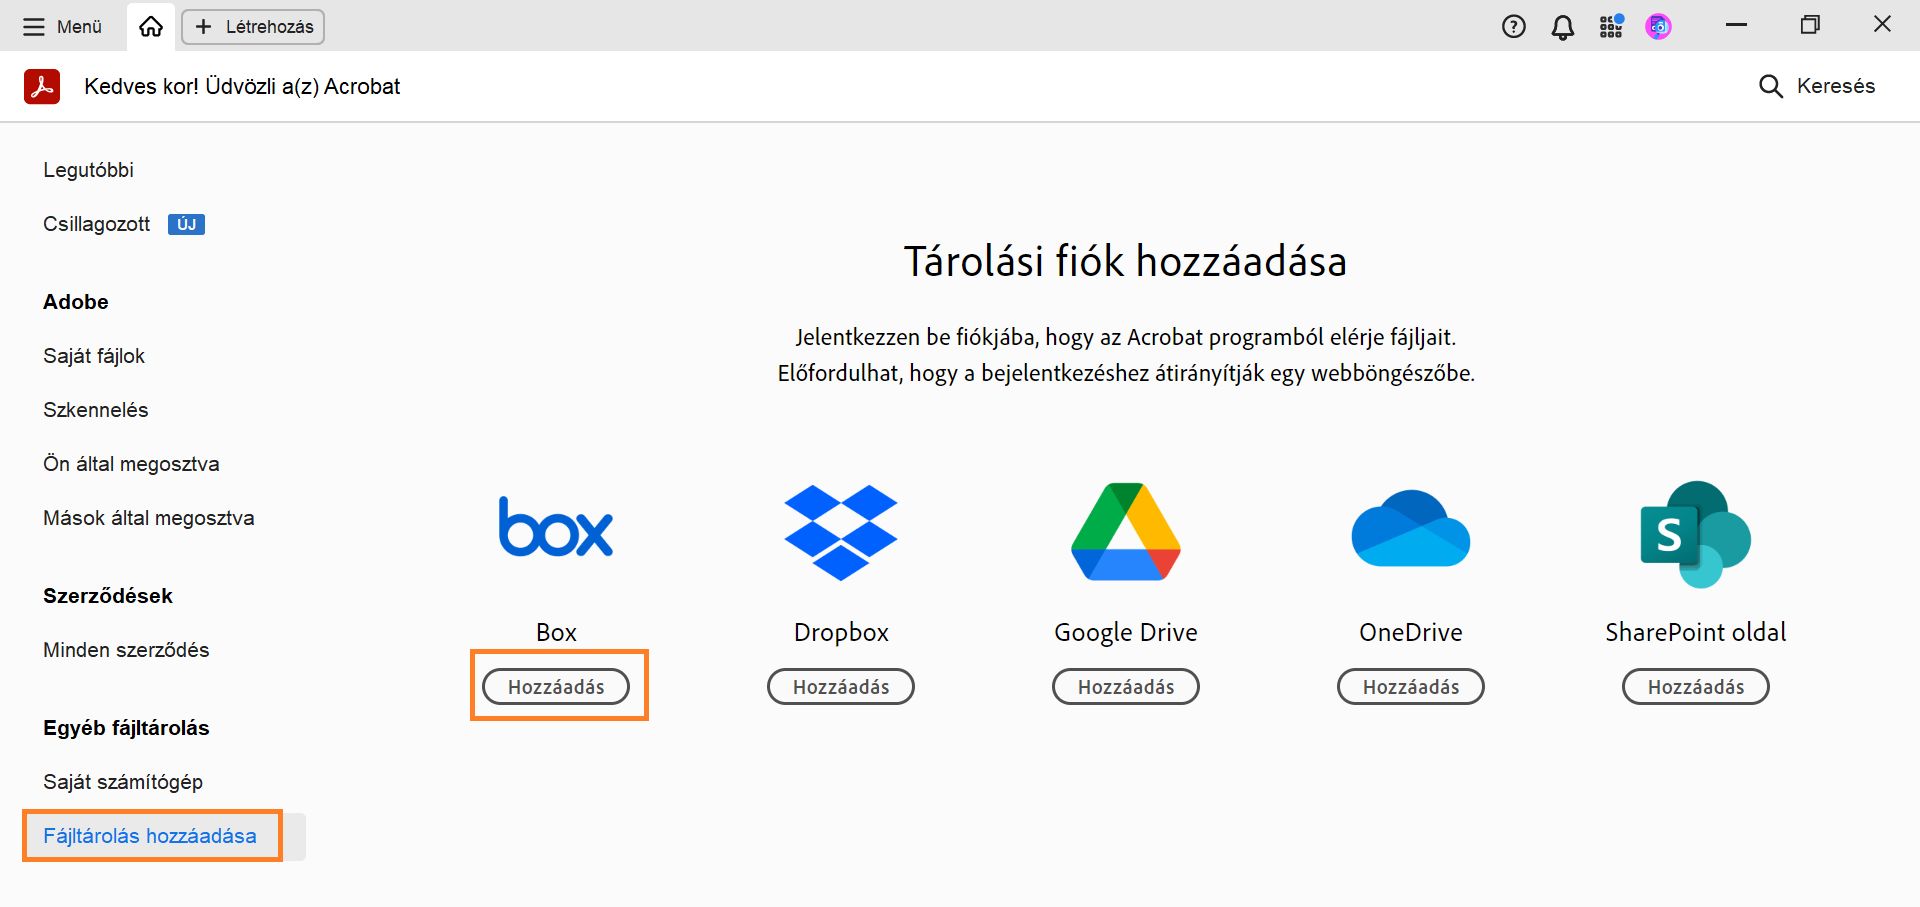The width and height of the screenshot is (1920, 907).
Task: Open the apps grid icon
Action: coord(1610,26)
